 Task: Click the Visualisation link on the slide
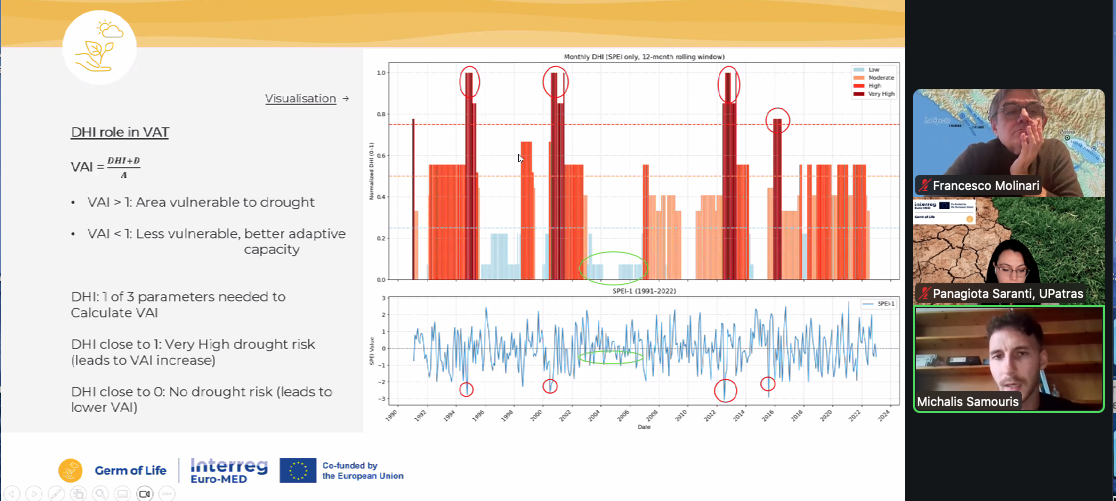pos(300,99)
